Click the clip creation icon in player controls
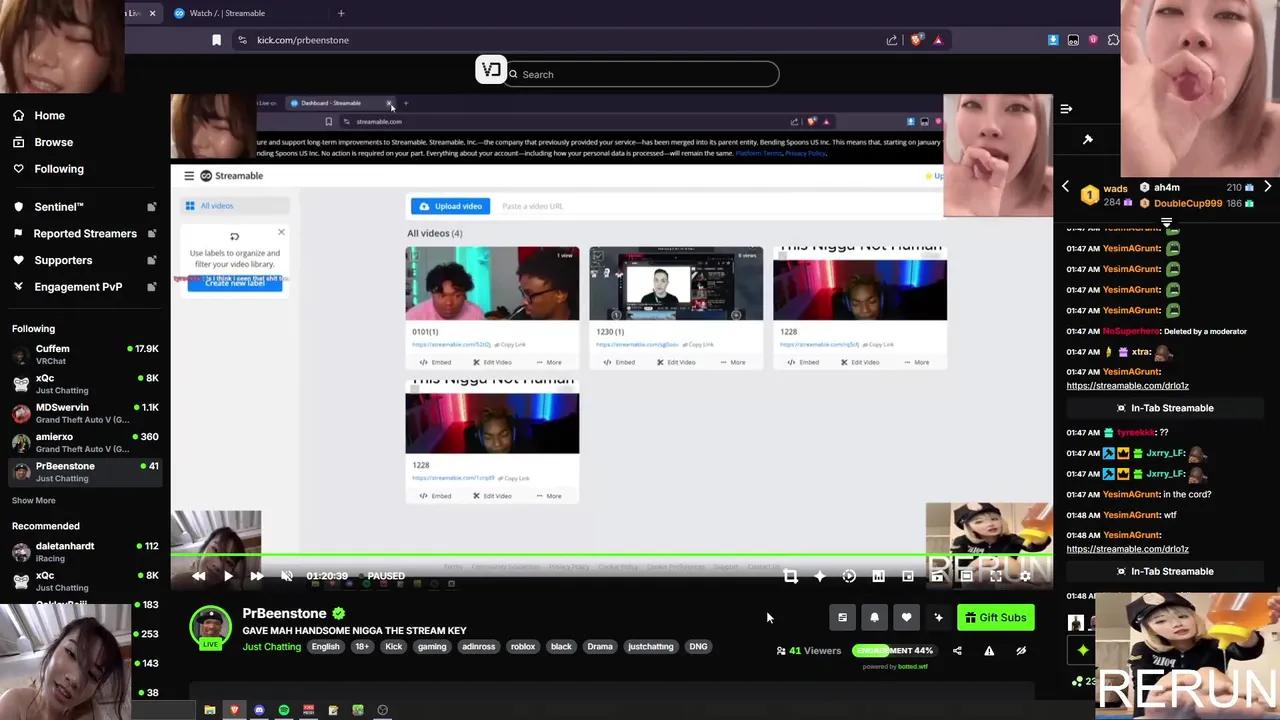The width and height of the screenshot is (1280, 720). pos(790,576)
